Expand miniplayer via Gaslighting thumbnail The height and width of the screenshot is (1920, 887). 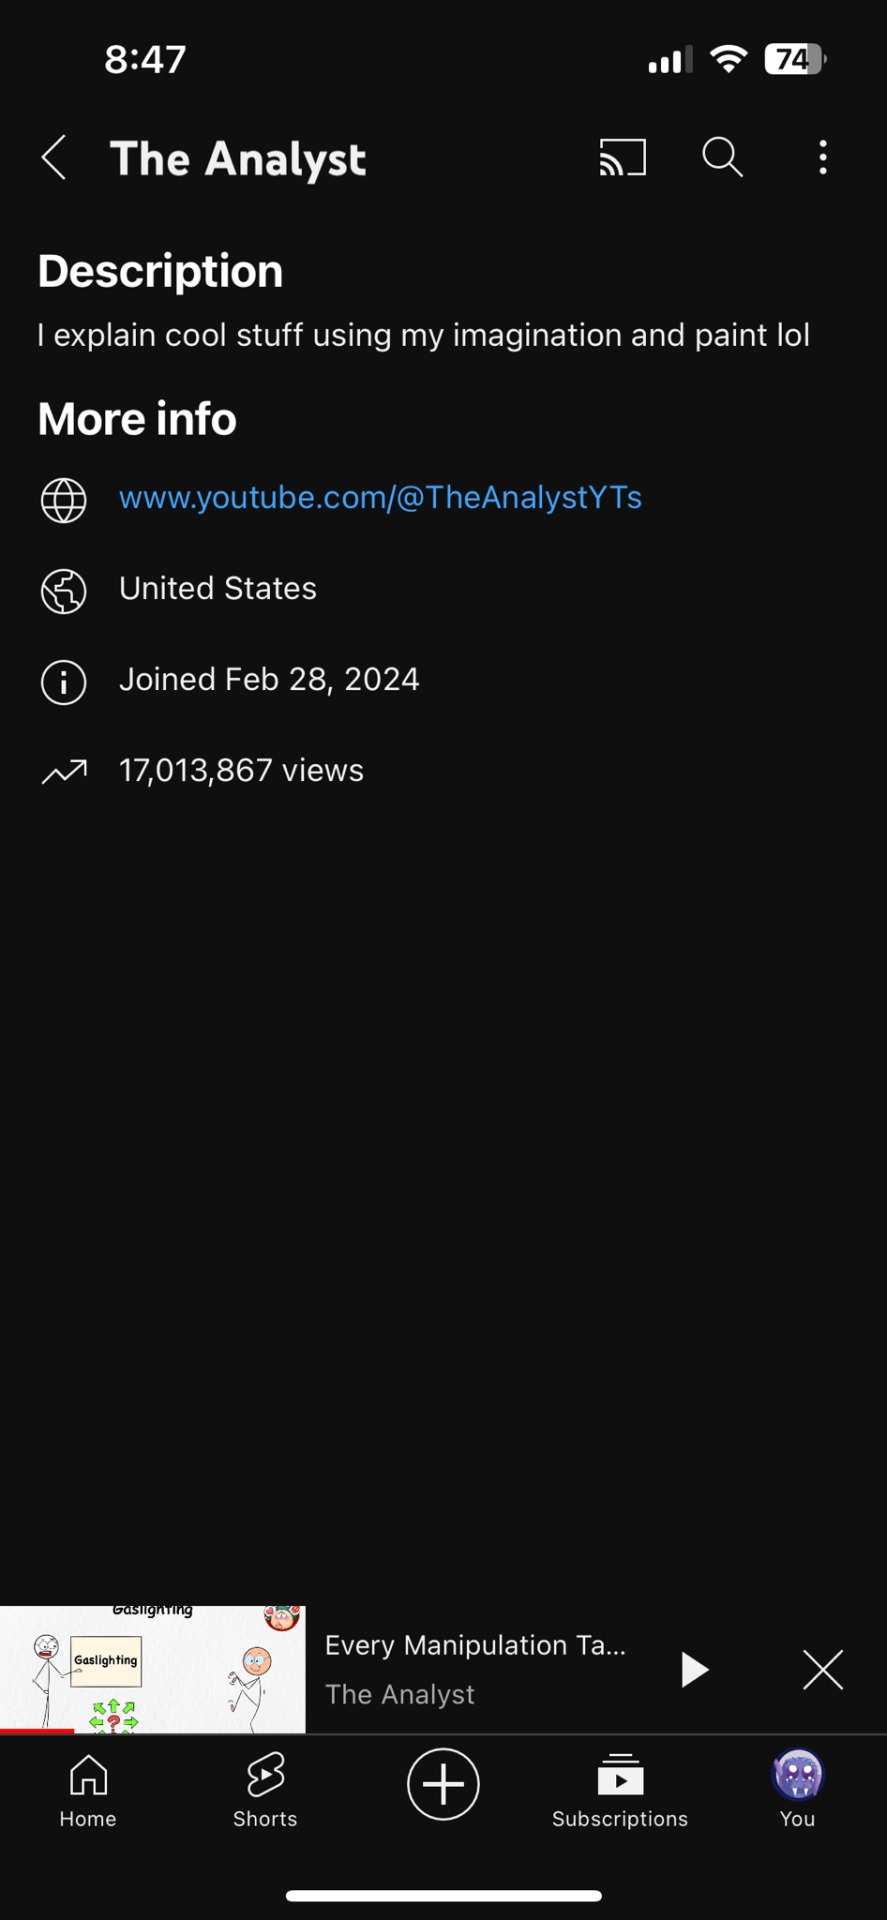click(x=153, y=1669)
